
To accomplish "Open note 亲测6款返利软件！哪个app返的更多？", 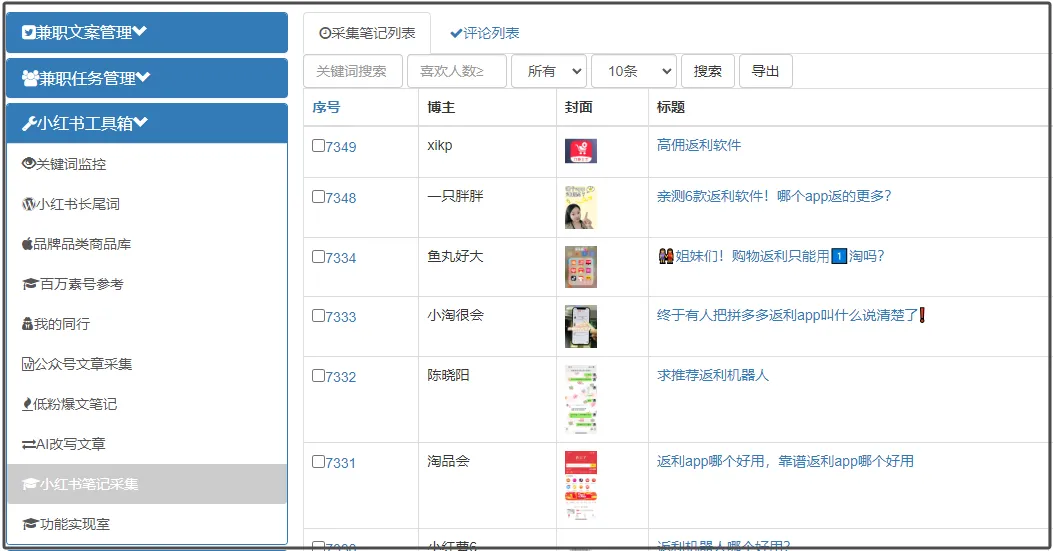I will coord(774,196).
